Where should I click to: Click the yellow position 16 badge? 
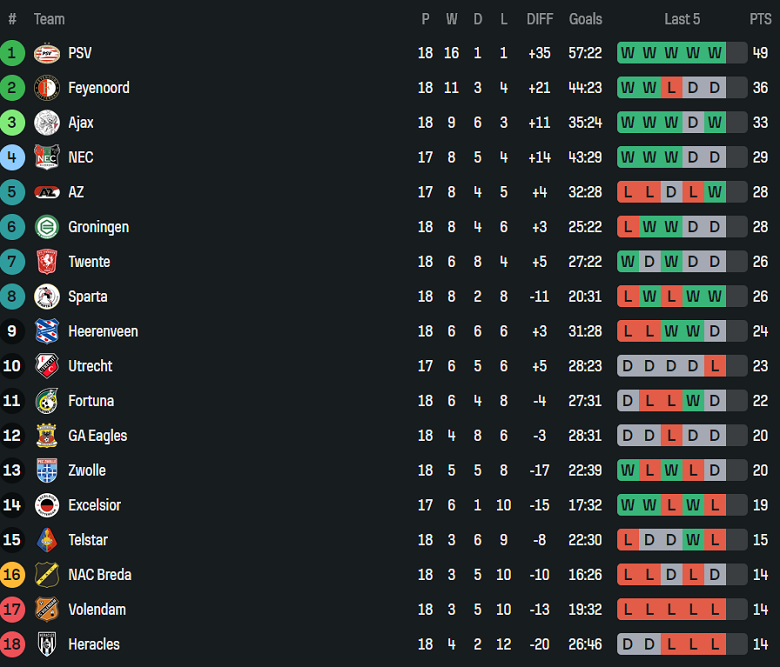(x=12, y=575)
